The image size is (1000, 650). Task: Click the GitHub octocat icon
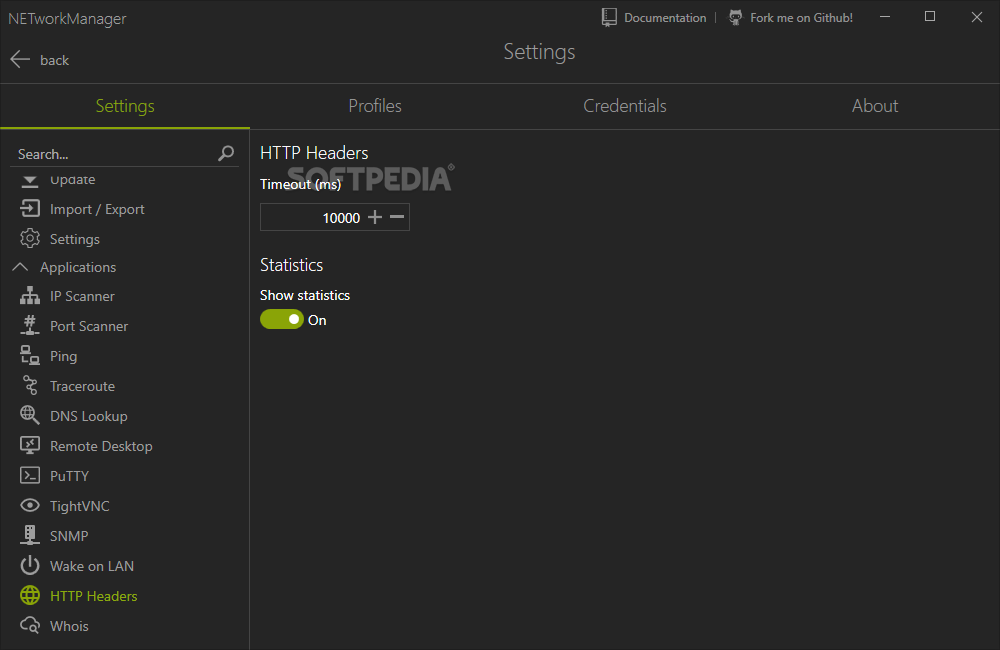pyautogui.click(x=735, y=18)
